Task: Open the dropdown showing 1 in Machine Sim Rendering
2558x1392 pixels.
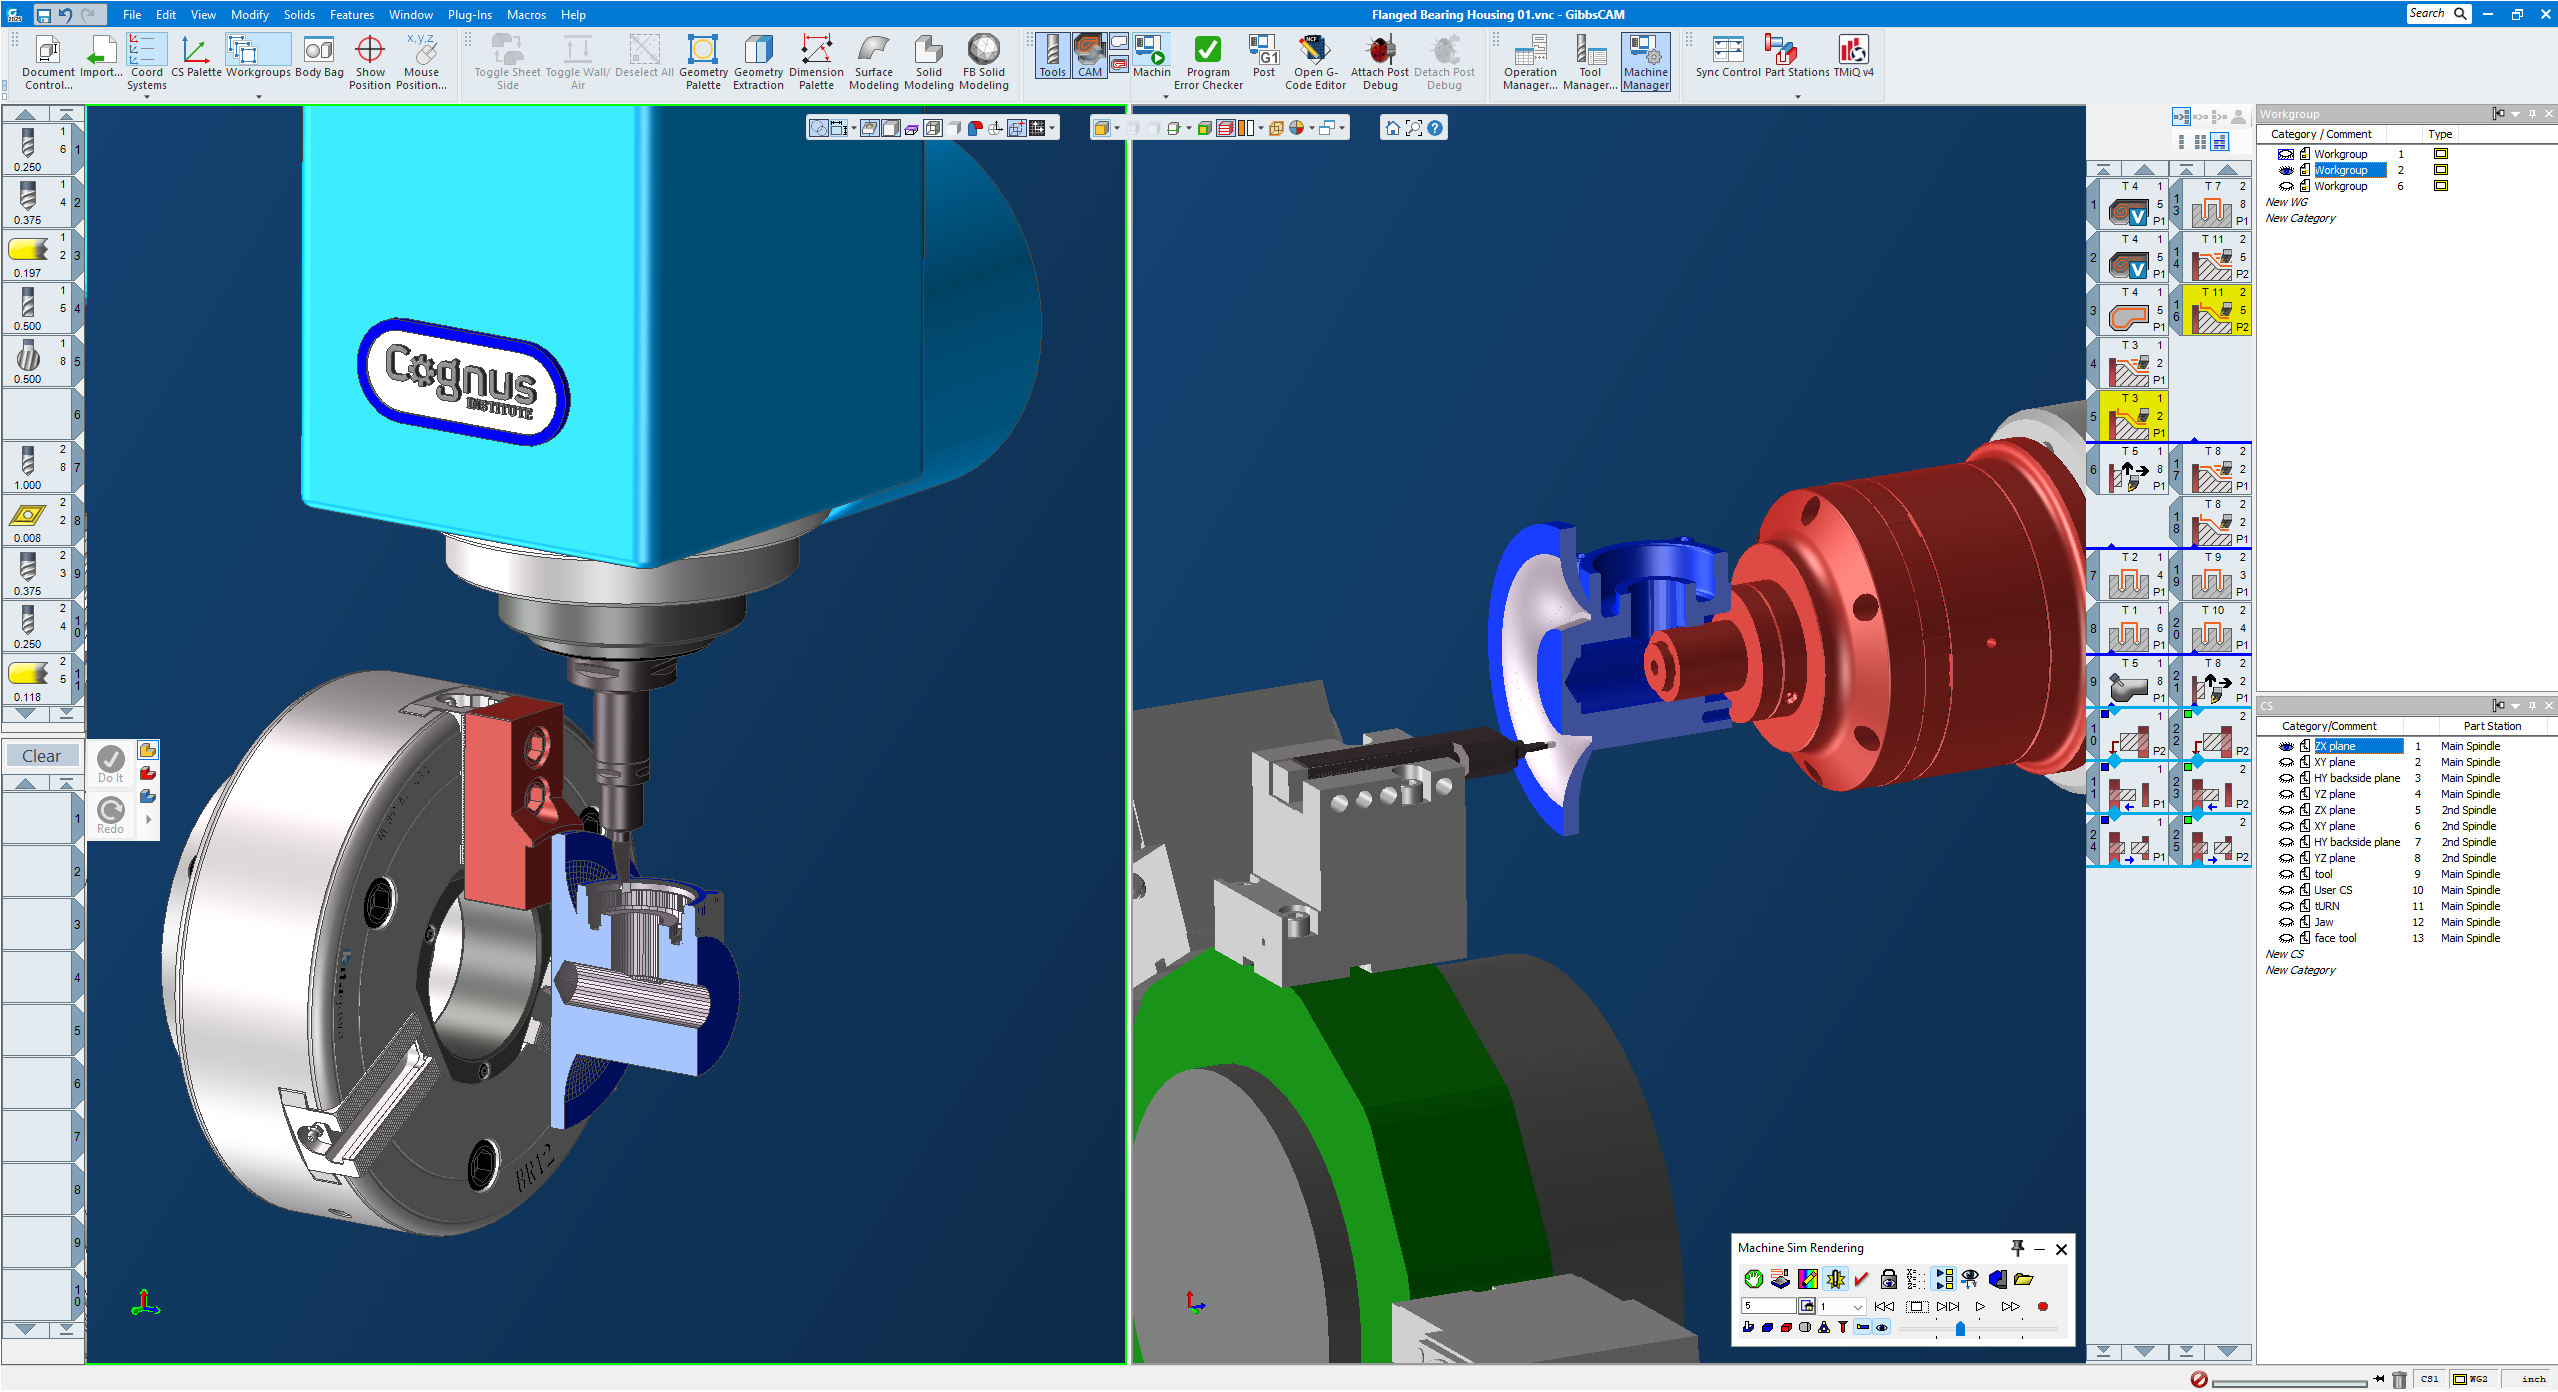Action: point(1842,1306)
